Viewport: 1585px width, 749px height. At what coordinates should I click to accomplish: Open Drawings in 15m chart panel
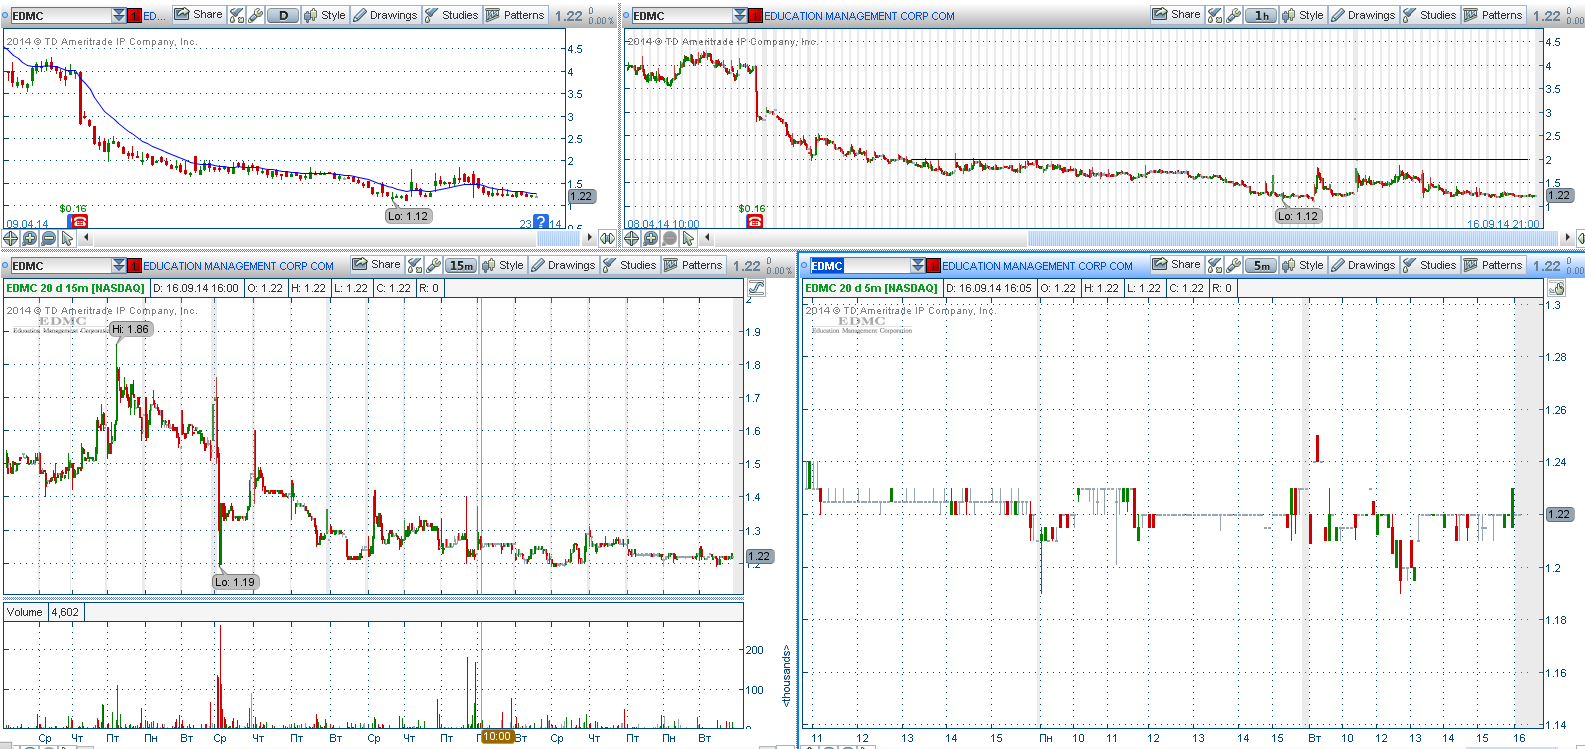(x=563, y=265)
